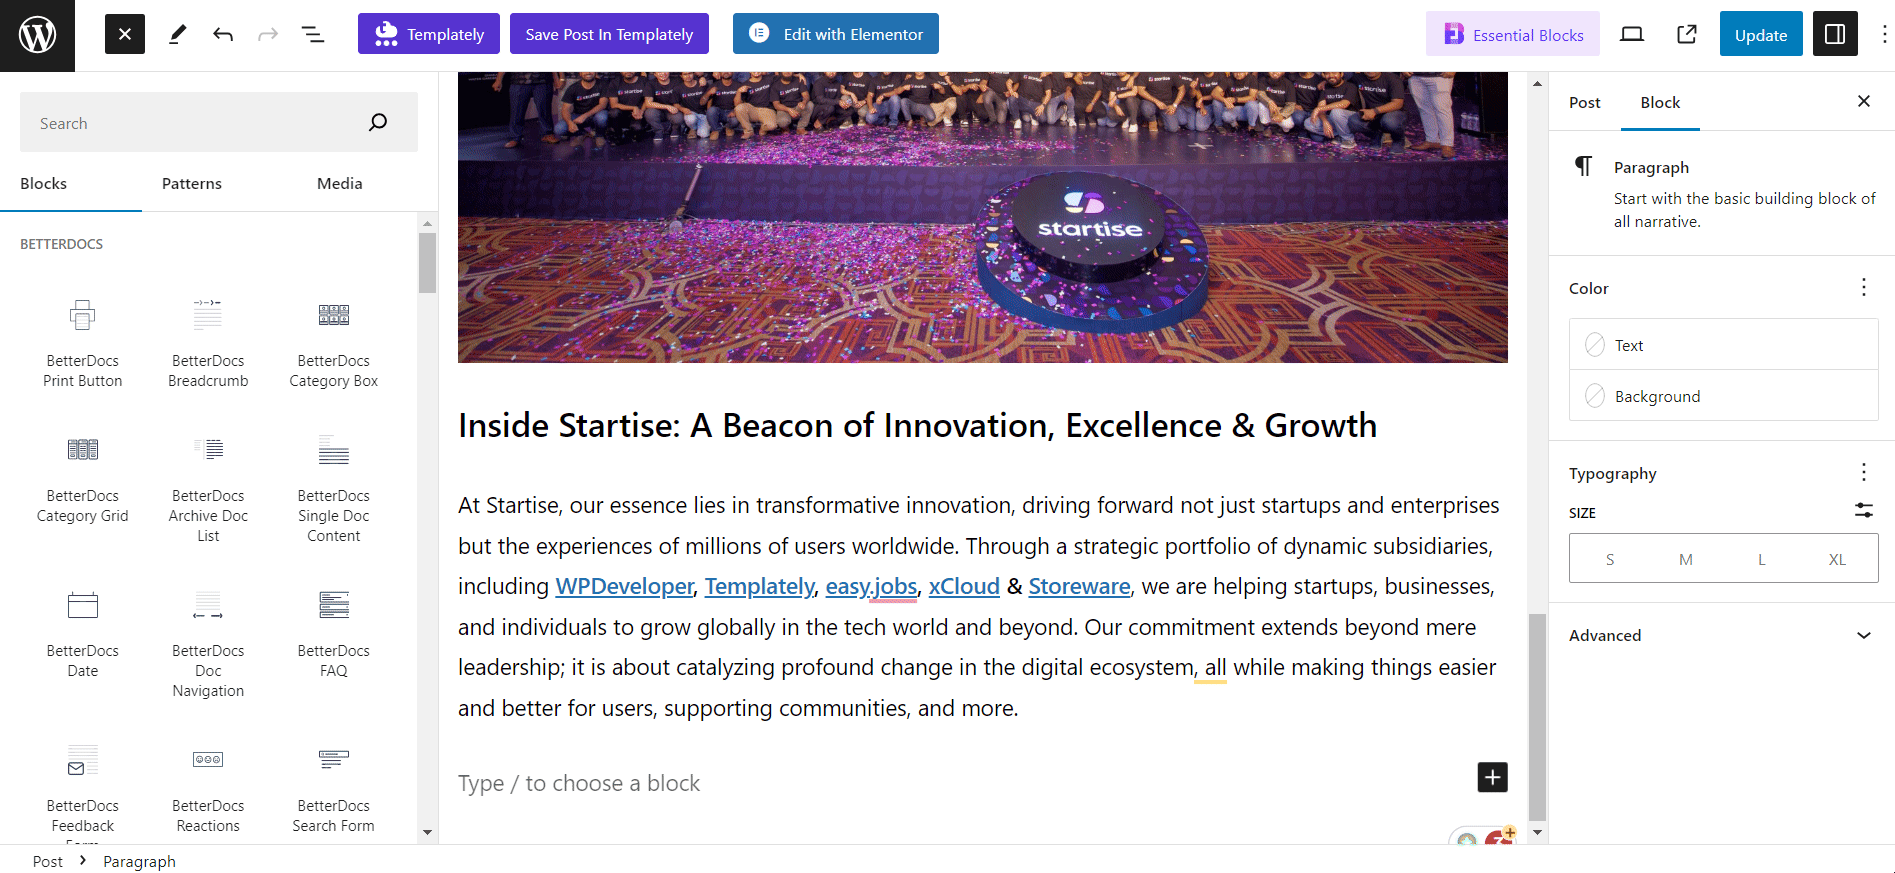Toggle custom size control in Typography

point(1864,511)
